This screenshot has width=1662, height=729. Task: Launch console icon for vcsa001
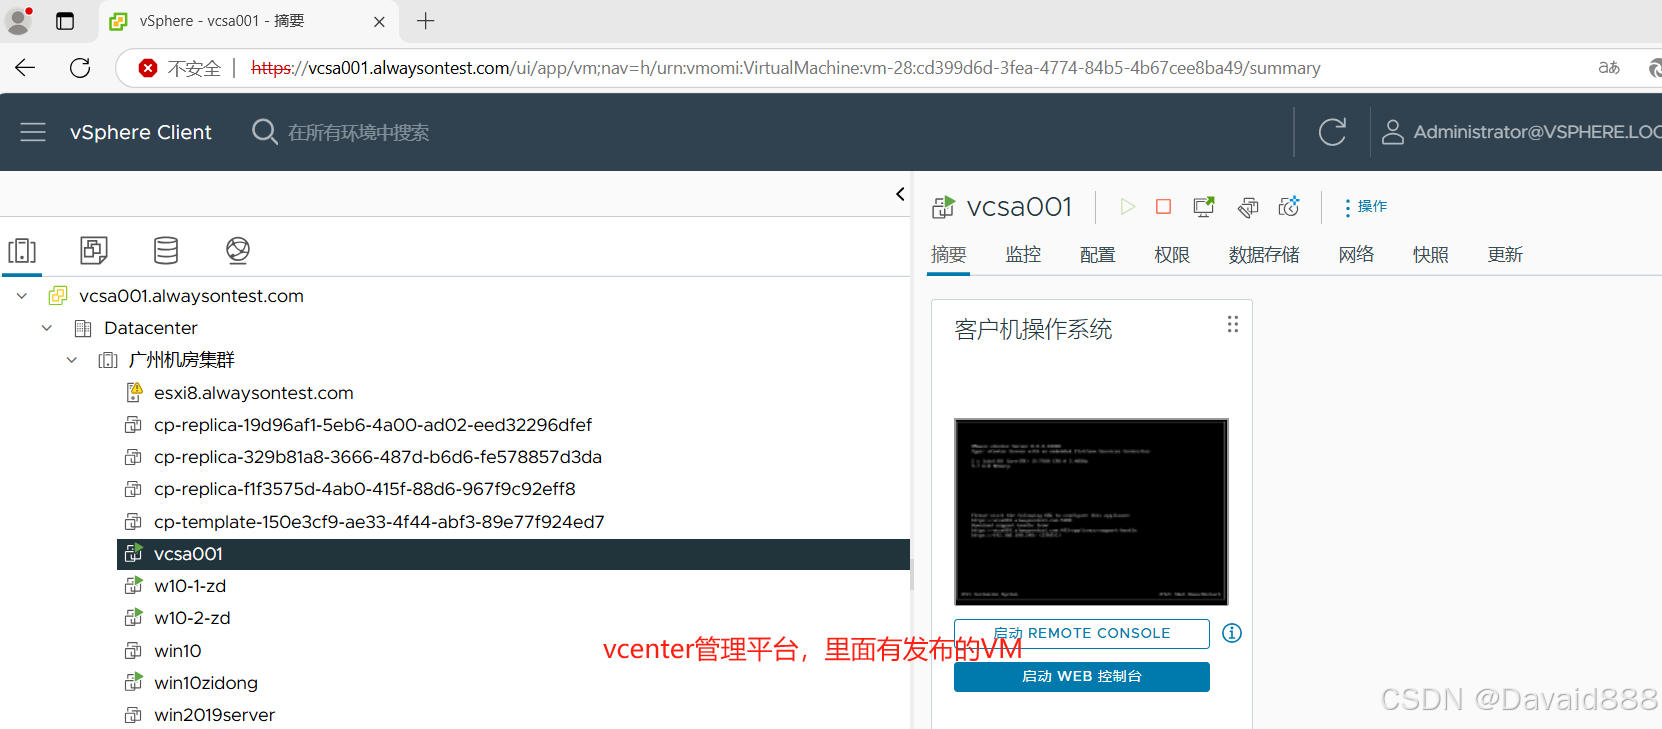pyautogui.click(x=1204, y=206)
